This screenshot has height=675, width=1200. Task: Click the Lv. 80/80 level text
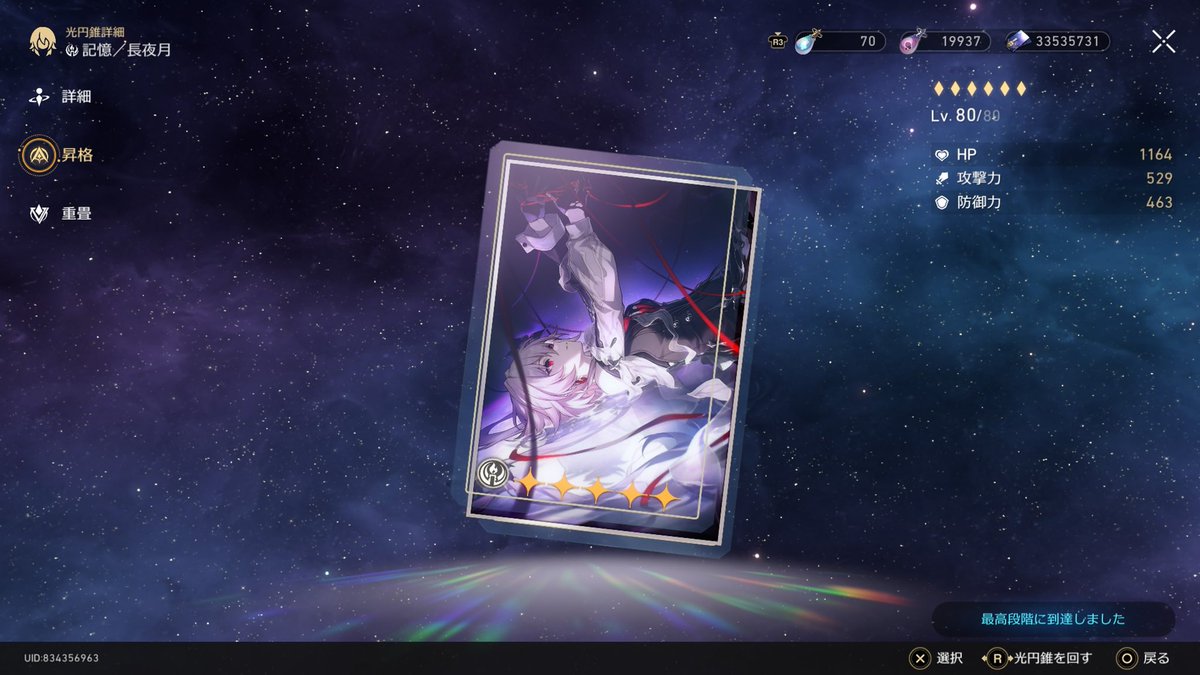(x=965, y=115)
